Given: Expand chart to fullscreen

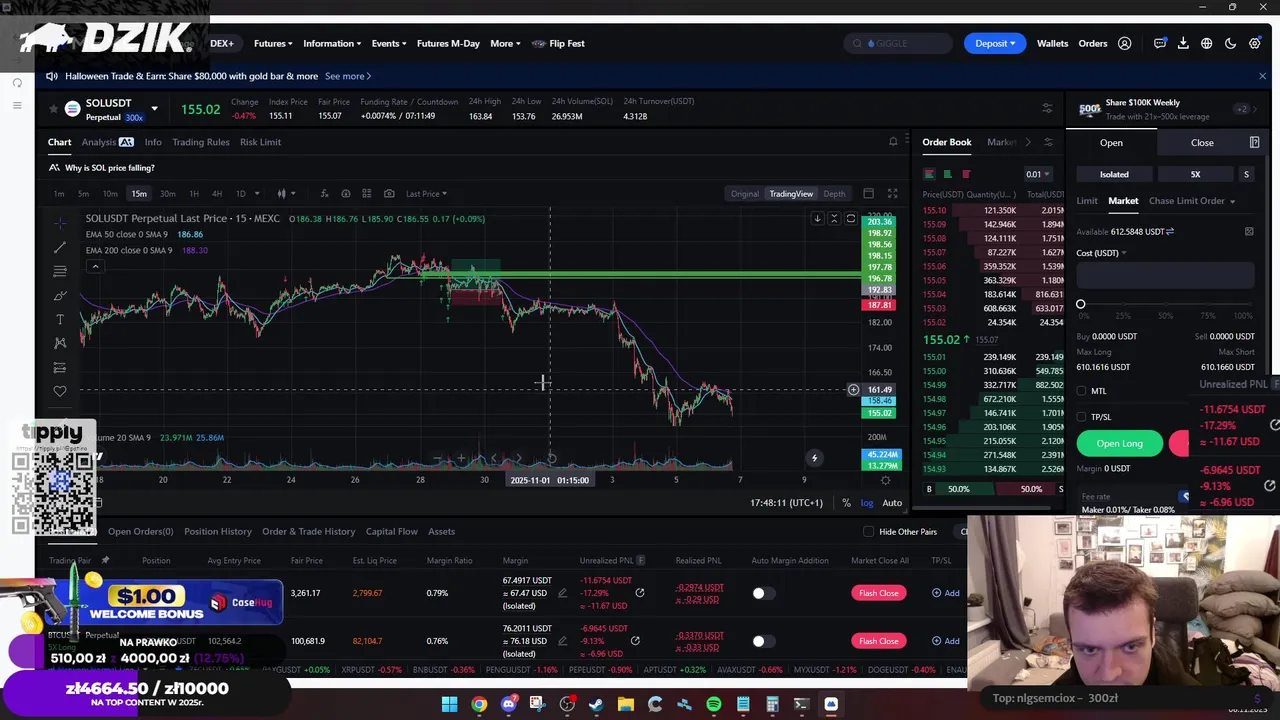Looking at the screenshot, I should (892, 193).
